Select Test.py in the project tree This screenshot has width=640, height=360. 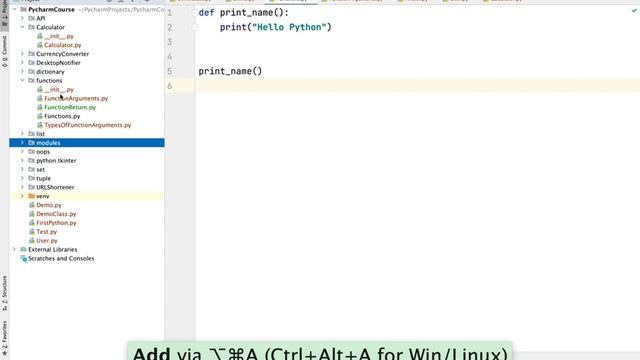click(47, 232)
